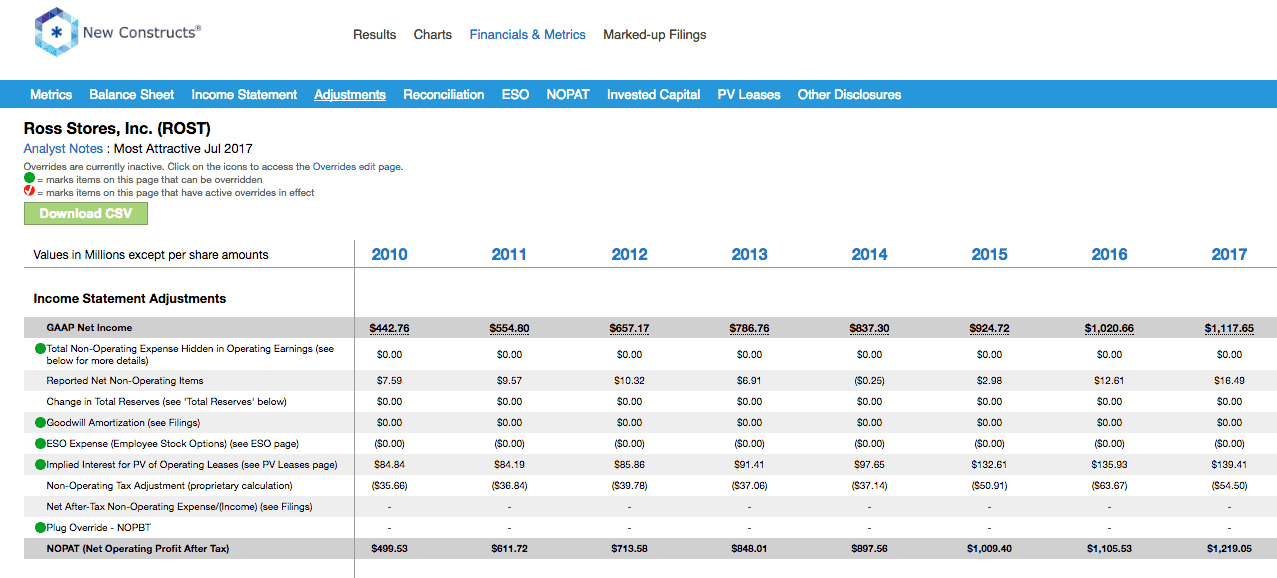Click the NOPAT value $499.53
The height and width of the screenshot is (578, 1277).
pos(389,549)
